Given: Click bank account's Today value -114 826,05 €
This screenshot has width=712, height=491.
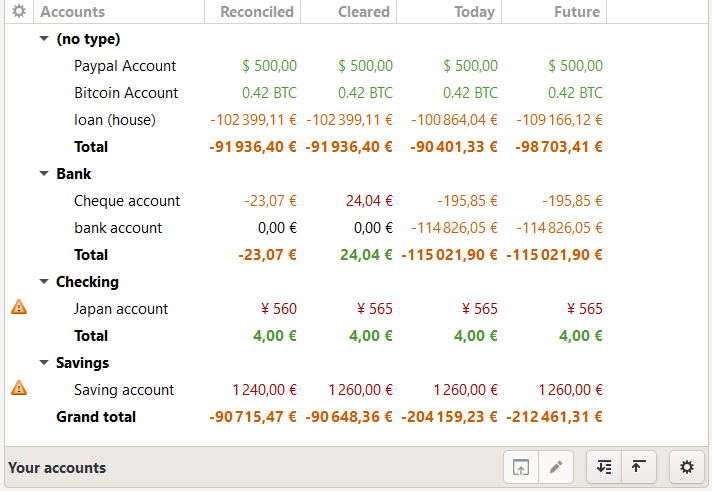Looking at the screenshot, I should click(454, 228).
